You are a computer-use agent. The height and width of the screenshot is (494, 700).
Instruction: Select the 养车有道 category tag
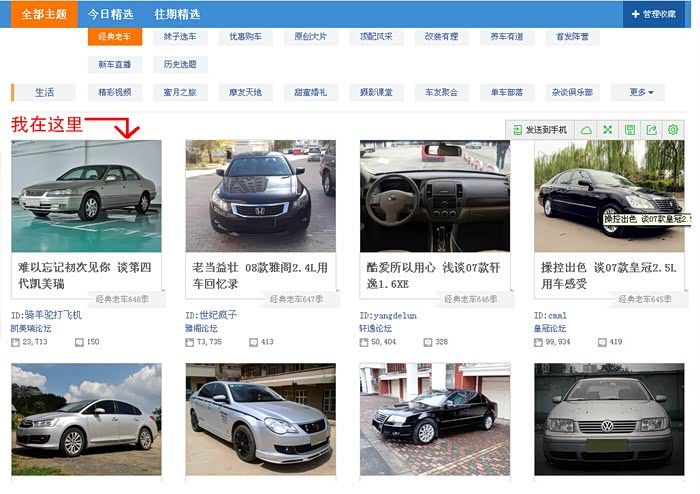pyautogui.click(x=507, y=37)
